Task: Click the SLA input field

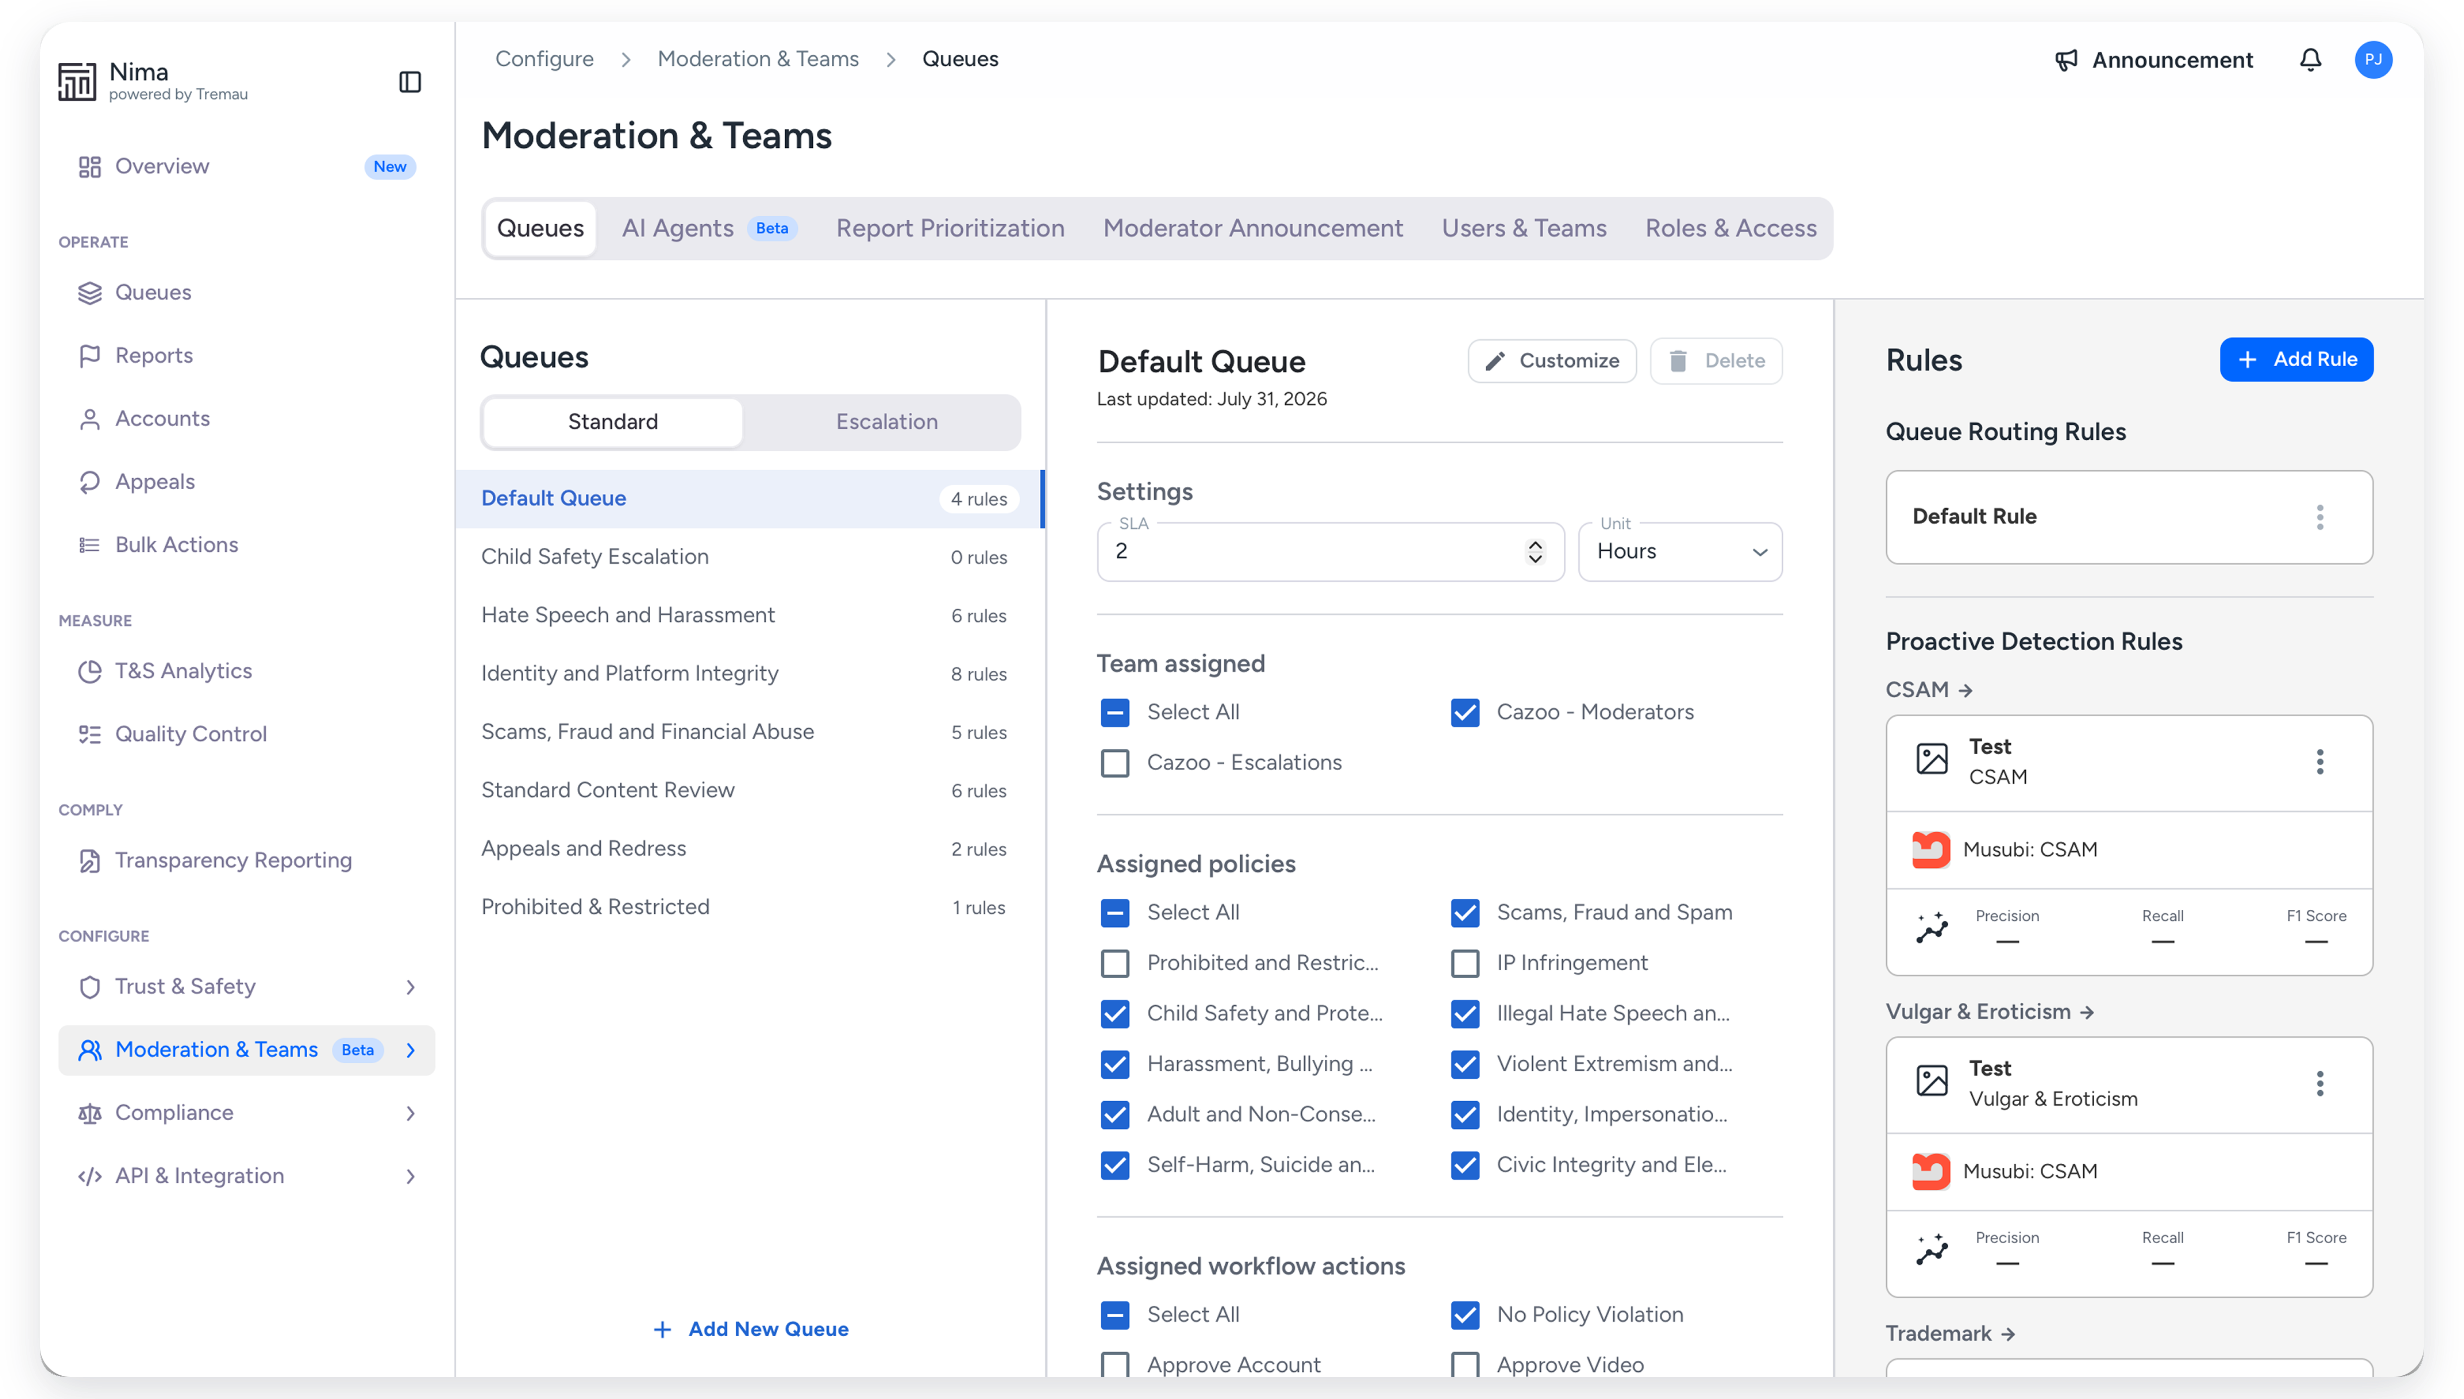Action: click(1330, 552)
